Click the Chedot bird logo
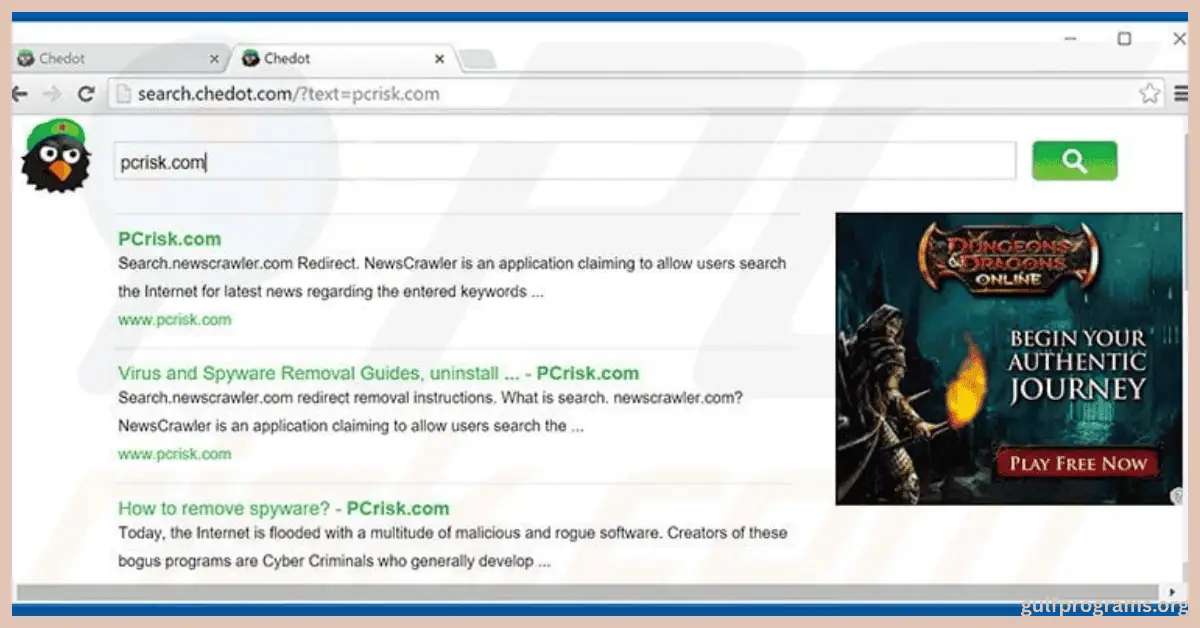Image resolution: width=1200 pixels, height=628 pixels. pos(56,156)
